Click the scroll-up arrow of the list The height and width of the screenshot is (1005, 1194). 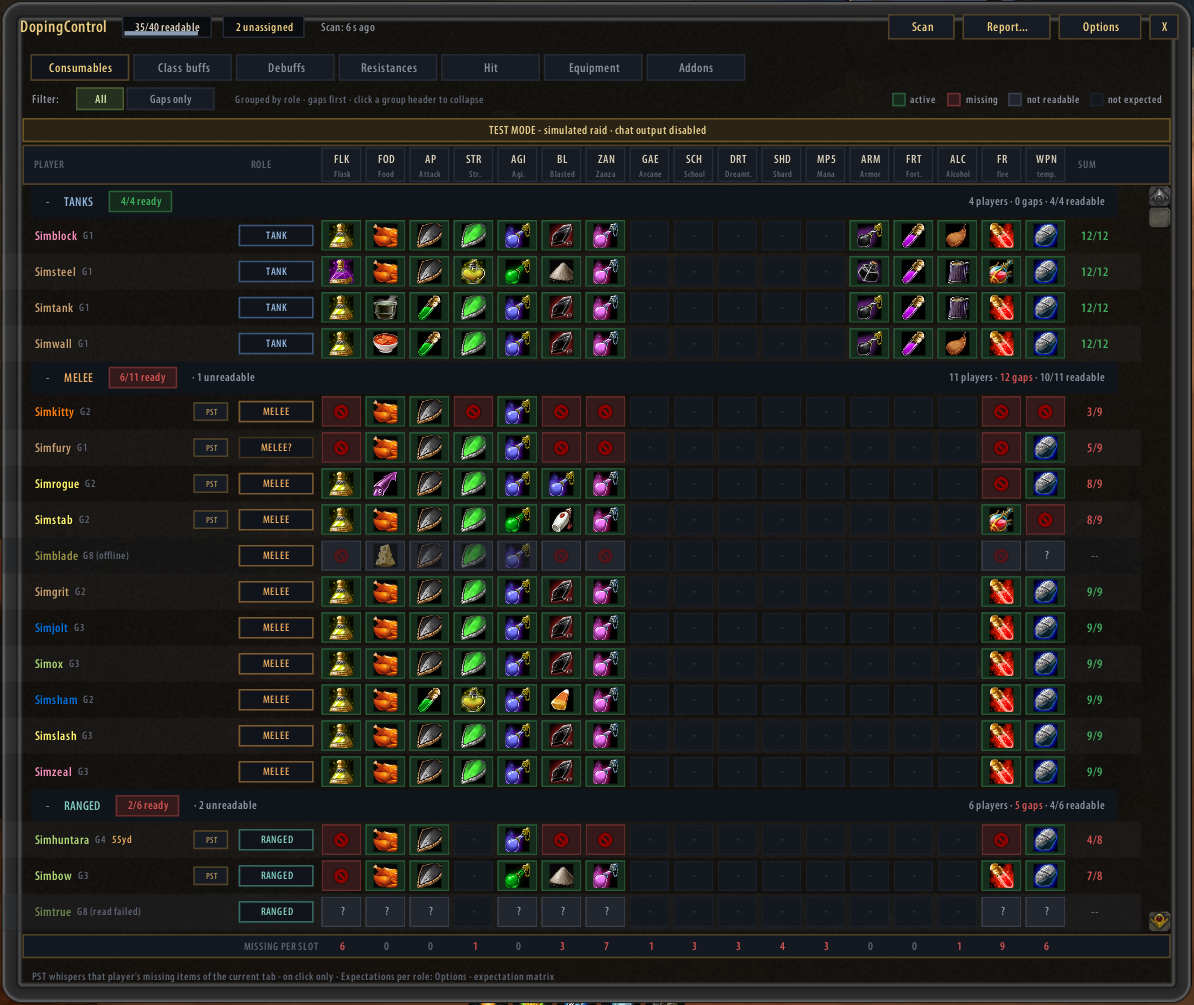(1159, 197)
